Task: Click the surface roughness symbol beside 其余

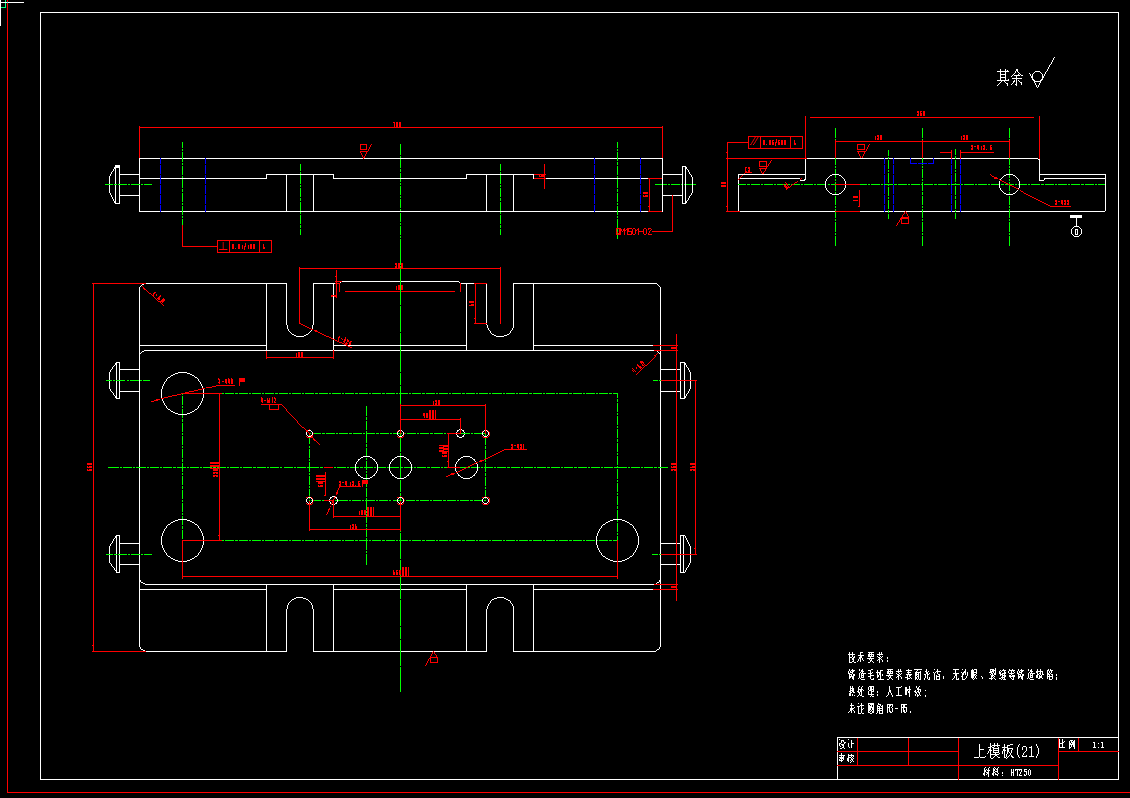Action: click(x=1042, y=73)
